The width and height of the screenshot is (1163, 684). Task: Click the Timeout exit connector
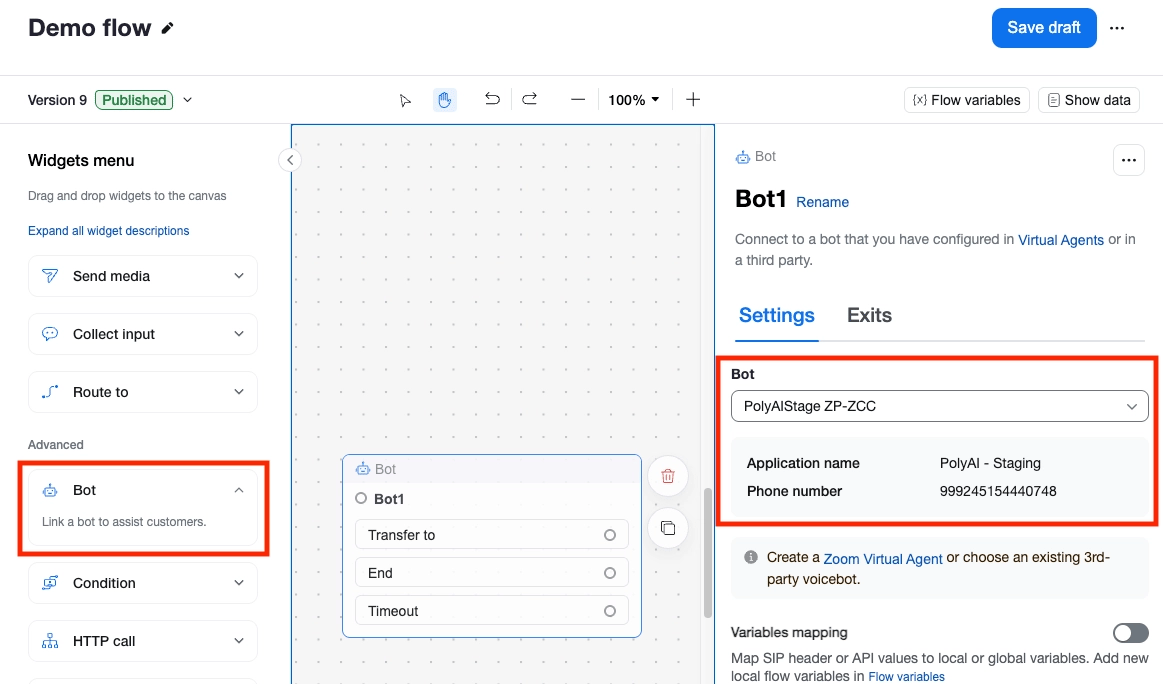[x=610, y=611]
